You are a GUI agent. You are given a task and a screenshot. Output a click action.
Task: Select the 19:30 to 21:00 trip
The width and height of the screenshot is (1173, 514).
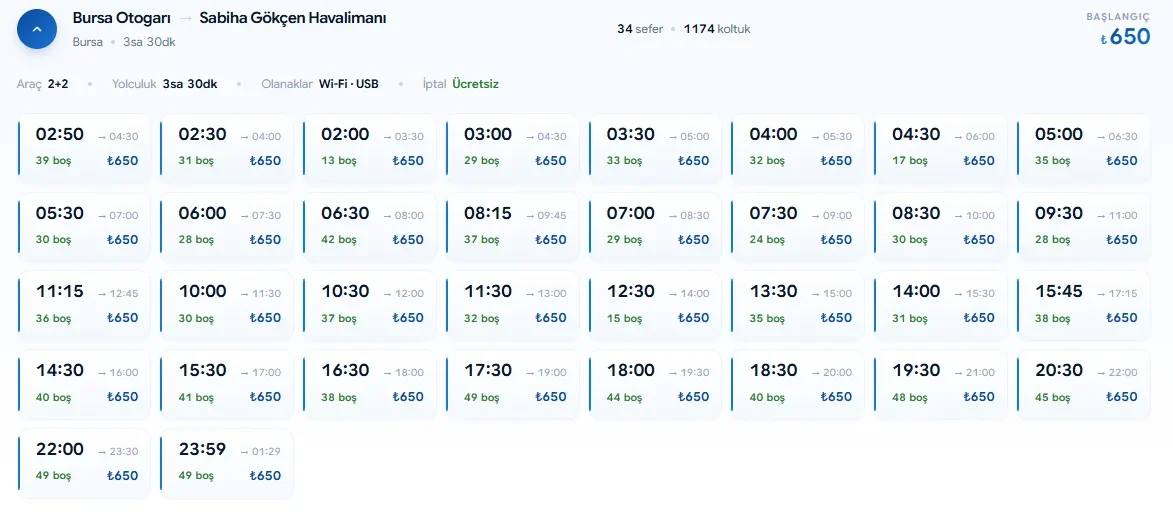(x=941, y=385)
